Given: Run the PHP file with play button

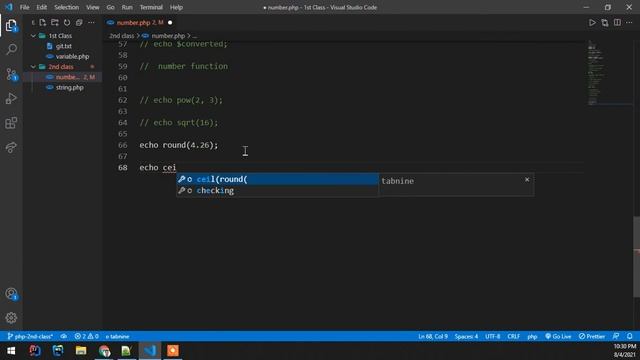Looking at the screenshot, I should coord(592,22).
